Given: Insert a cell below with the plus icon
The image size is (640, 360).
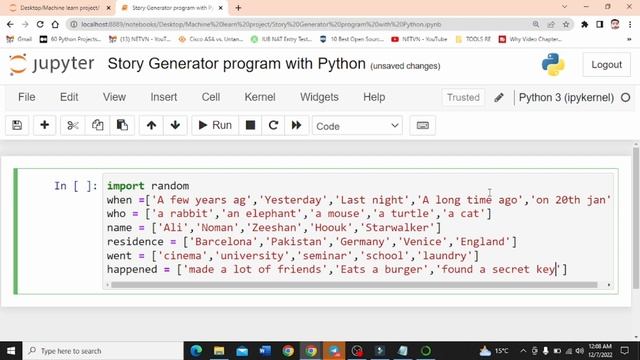Looking at the screenshot, I should (44, 125).
